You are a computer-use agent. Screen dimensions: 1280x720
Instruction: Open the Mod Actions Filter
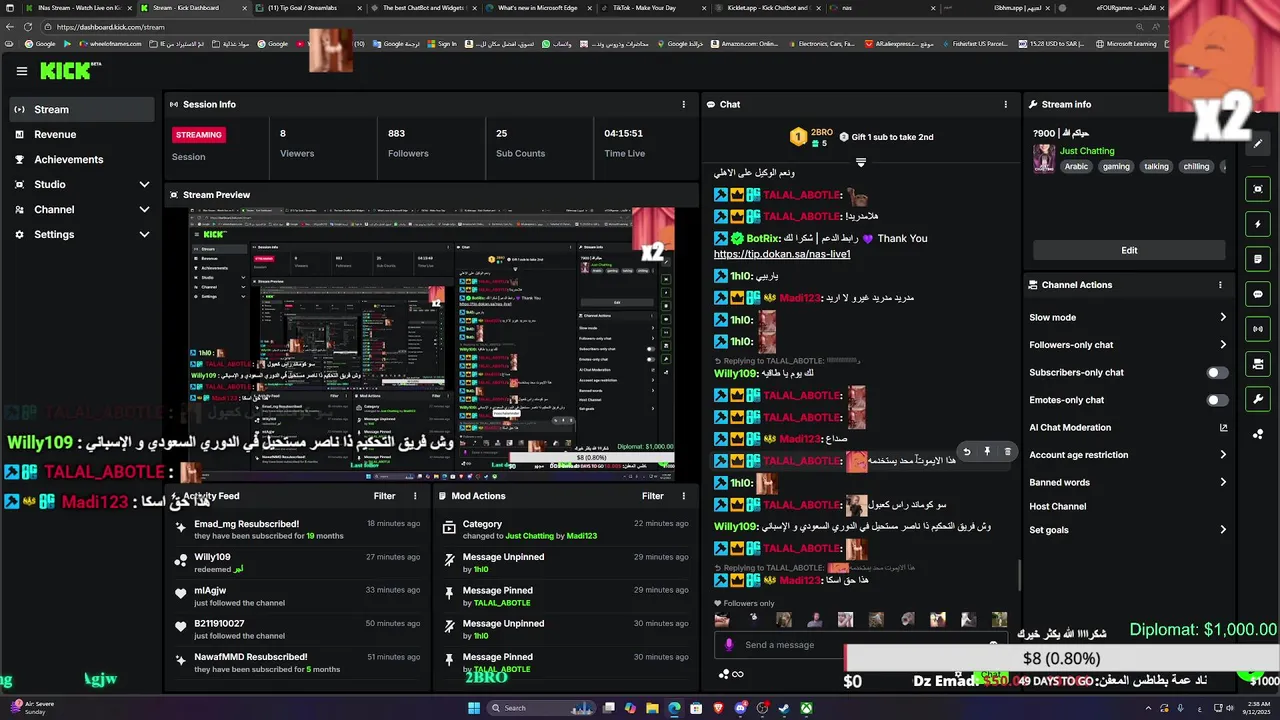[x=653, y=496]
